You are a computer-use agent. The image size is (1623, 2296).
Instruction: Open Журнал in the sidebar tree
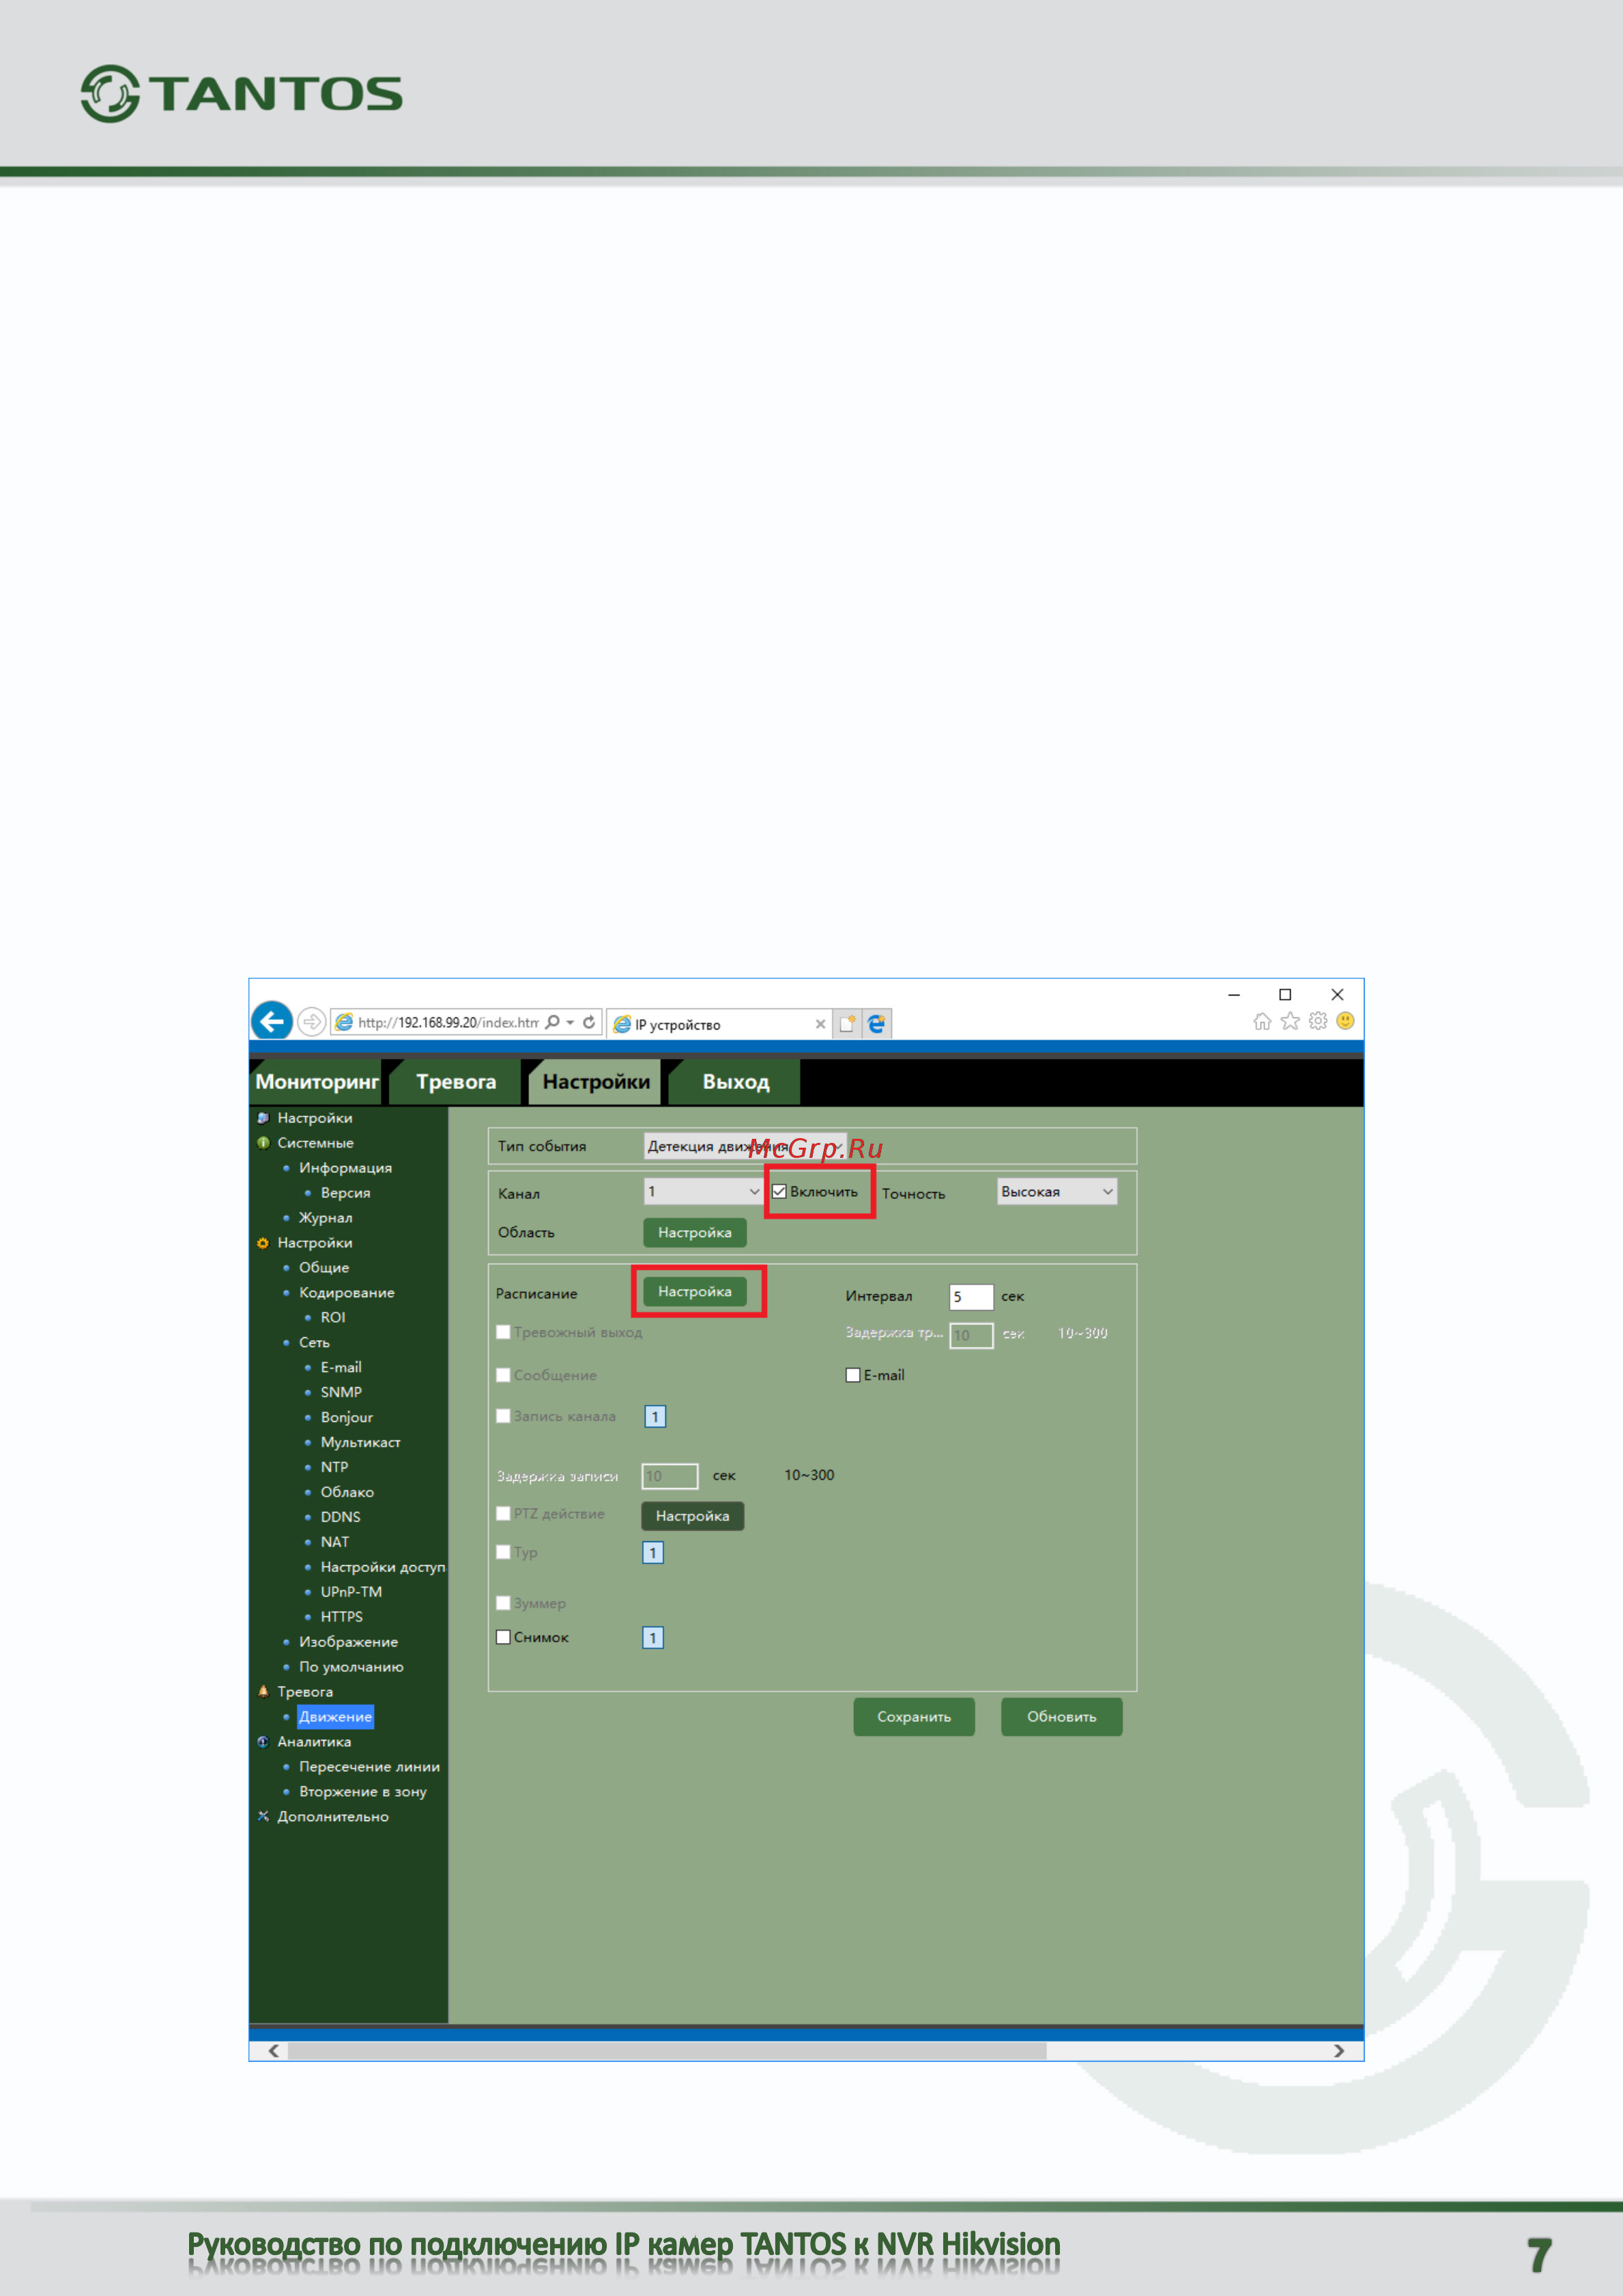325,1218
